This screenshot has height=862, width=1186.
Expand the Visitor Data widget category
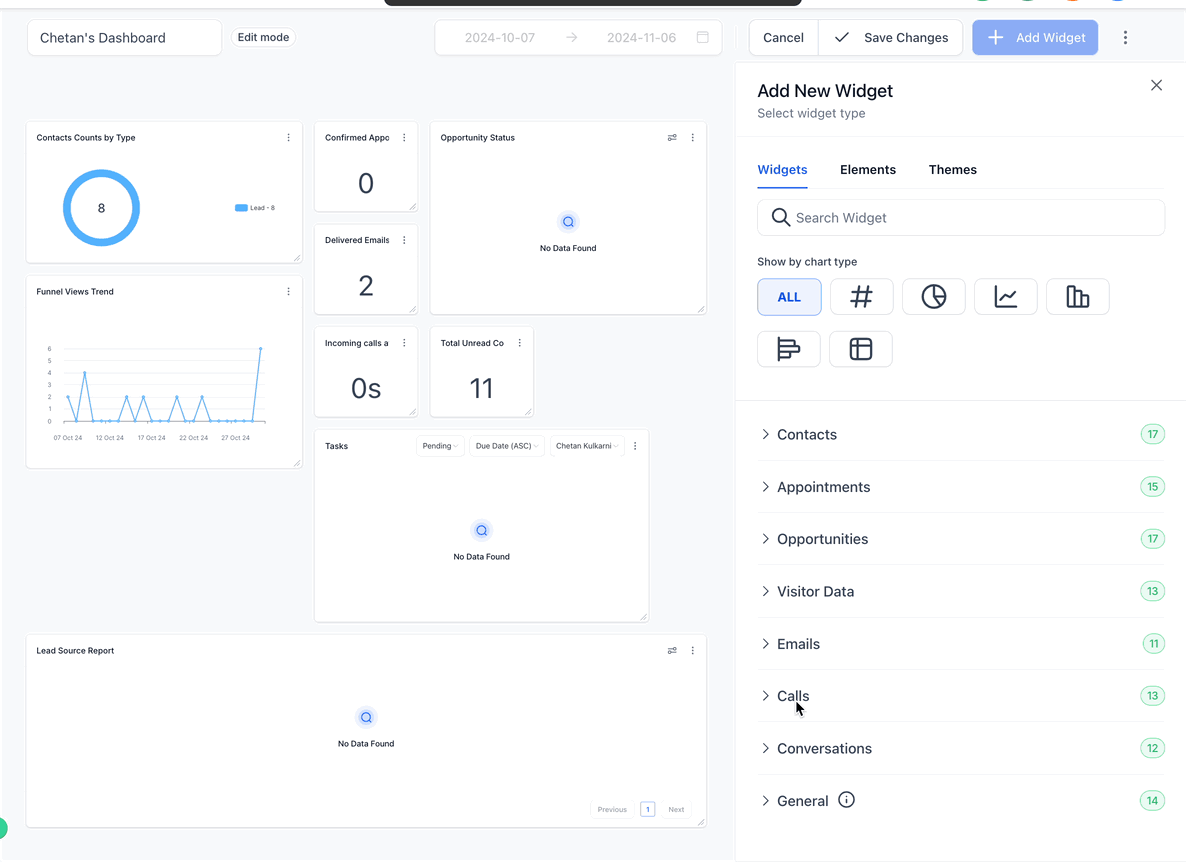tap(961, 591)
